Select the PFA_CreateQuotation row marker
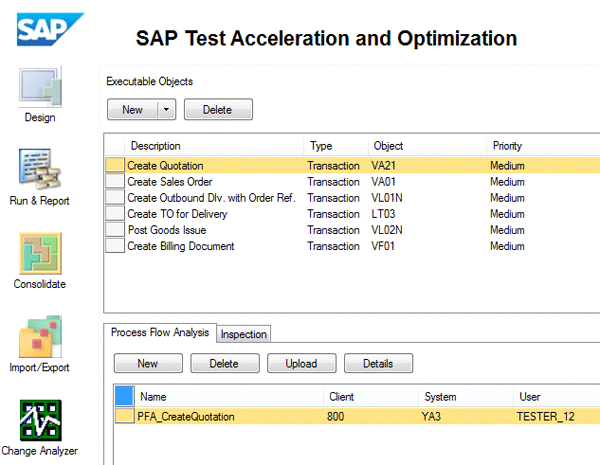The image size is (600, 465). [x=124, y=416]
